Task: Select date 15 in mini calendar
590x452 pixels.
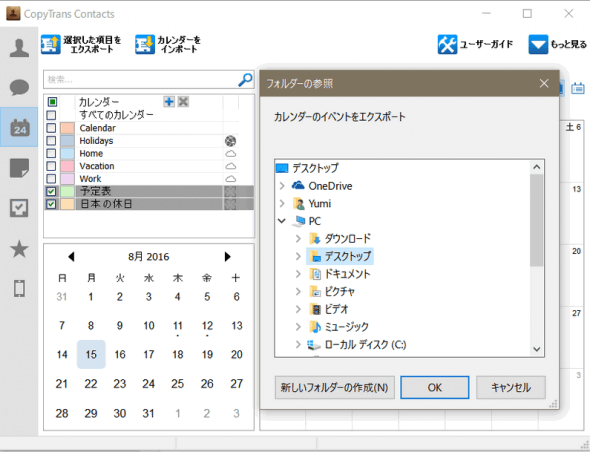Action: pos(91,354)
